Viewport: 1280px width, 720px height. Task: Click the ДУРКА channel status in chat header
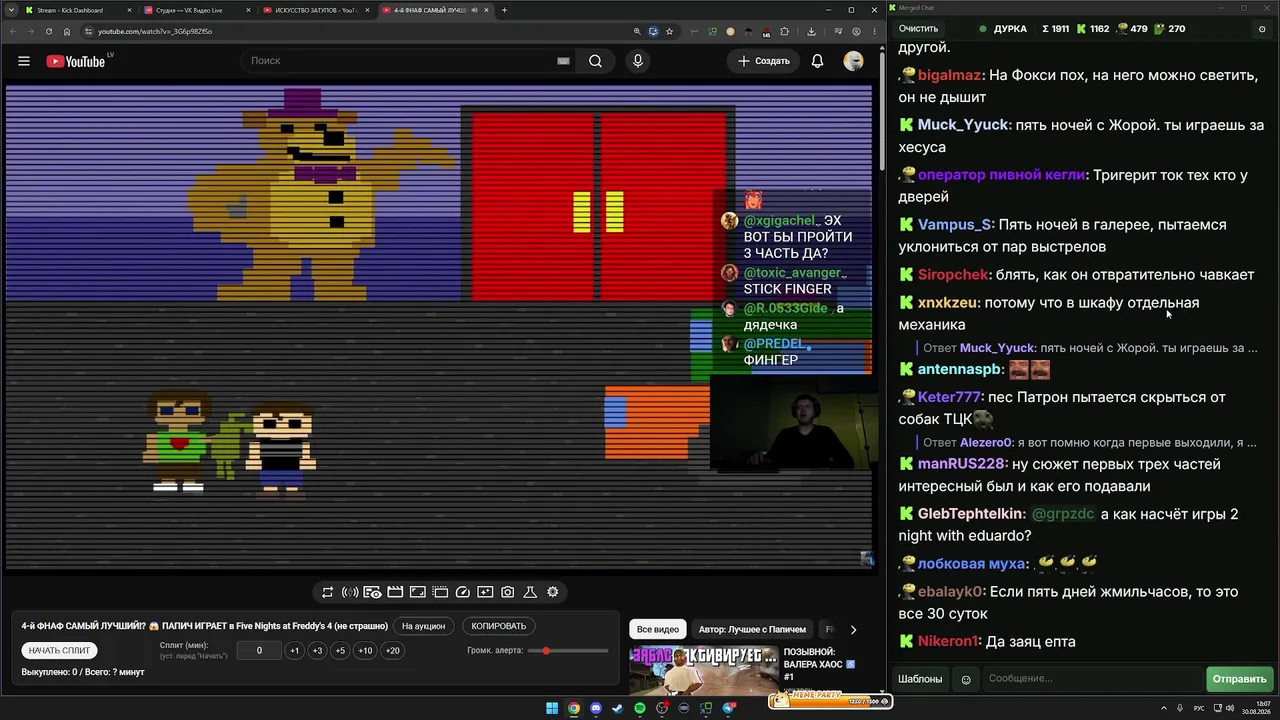1003,29
